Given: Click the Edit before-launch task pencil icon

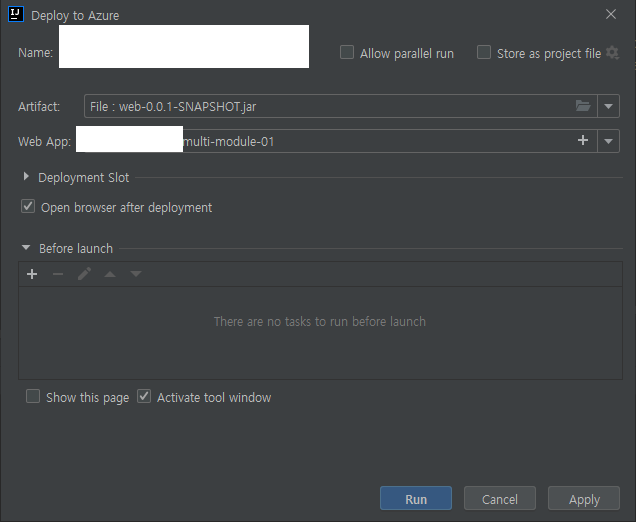Looking at the screenshot, I should click(x=84, y=274).
